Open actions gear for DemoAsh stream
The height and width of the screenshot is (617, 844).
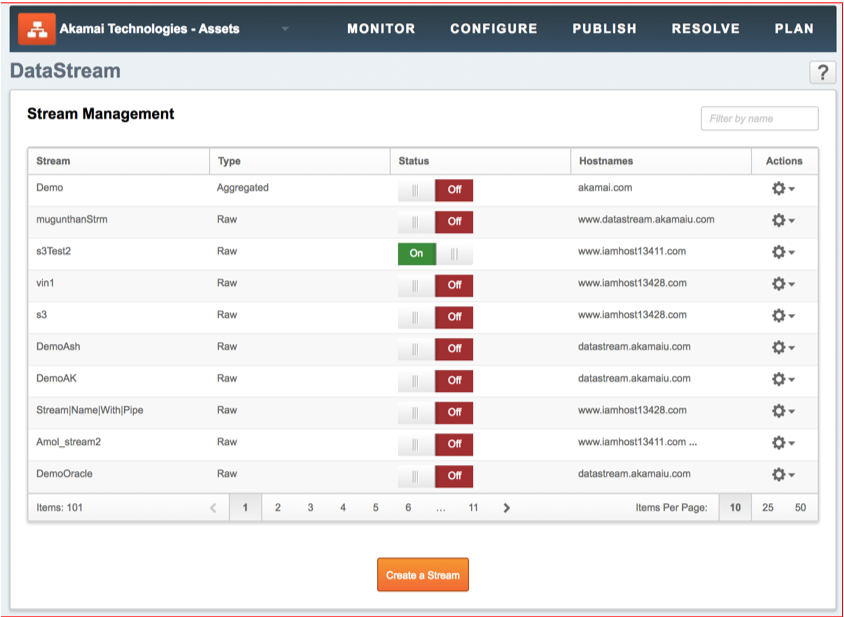[783, 347]
